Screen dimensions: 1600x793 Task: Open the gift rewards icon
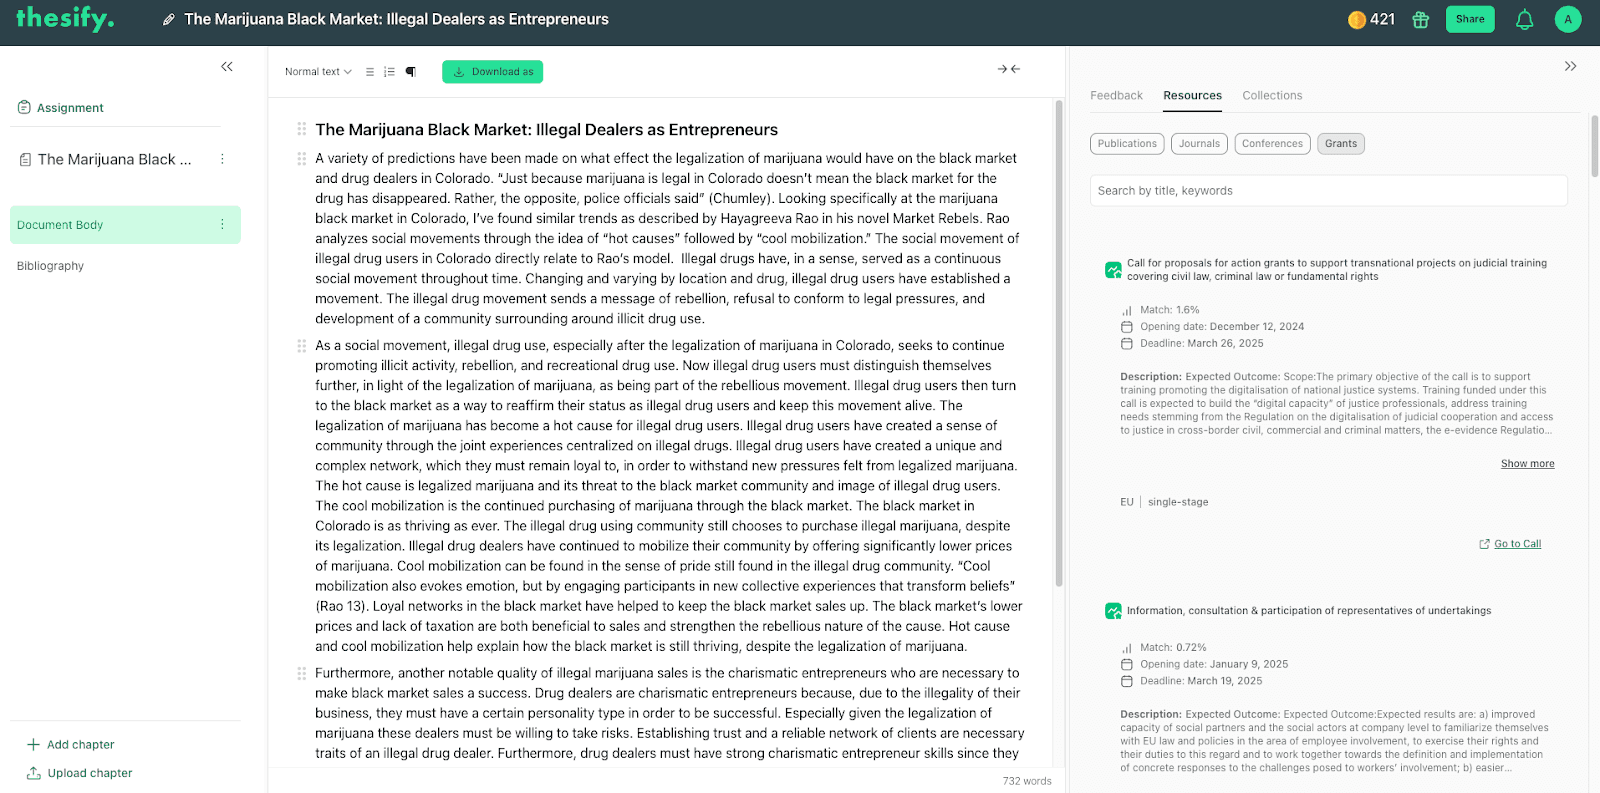1421,19
